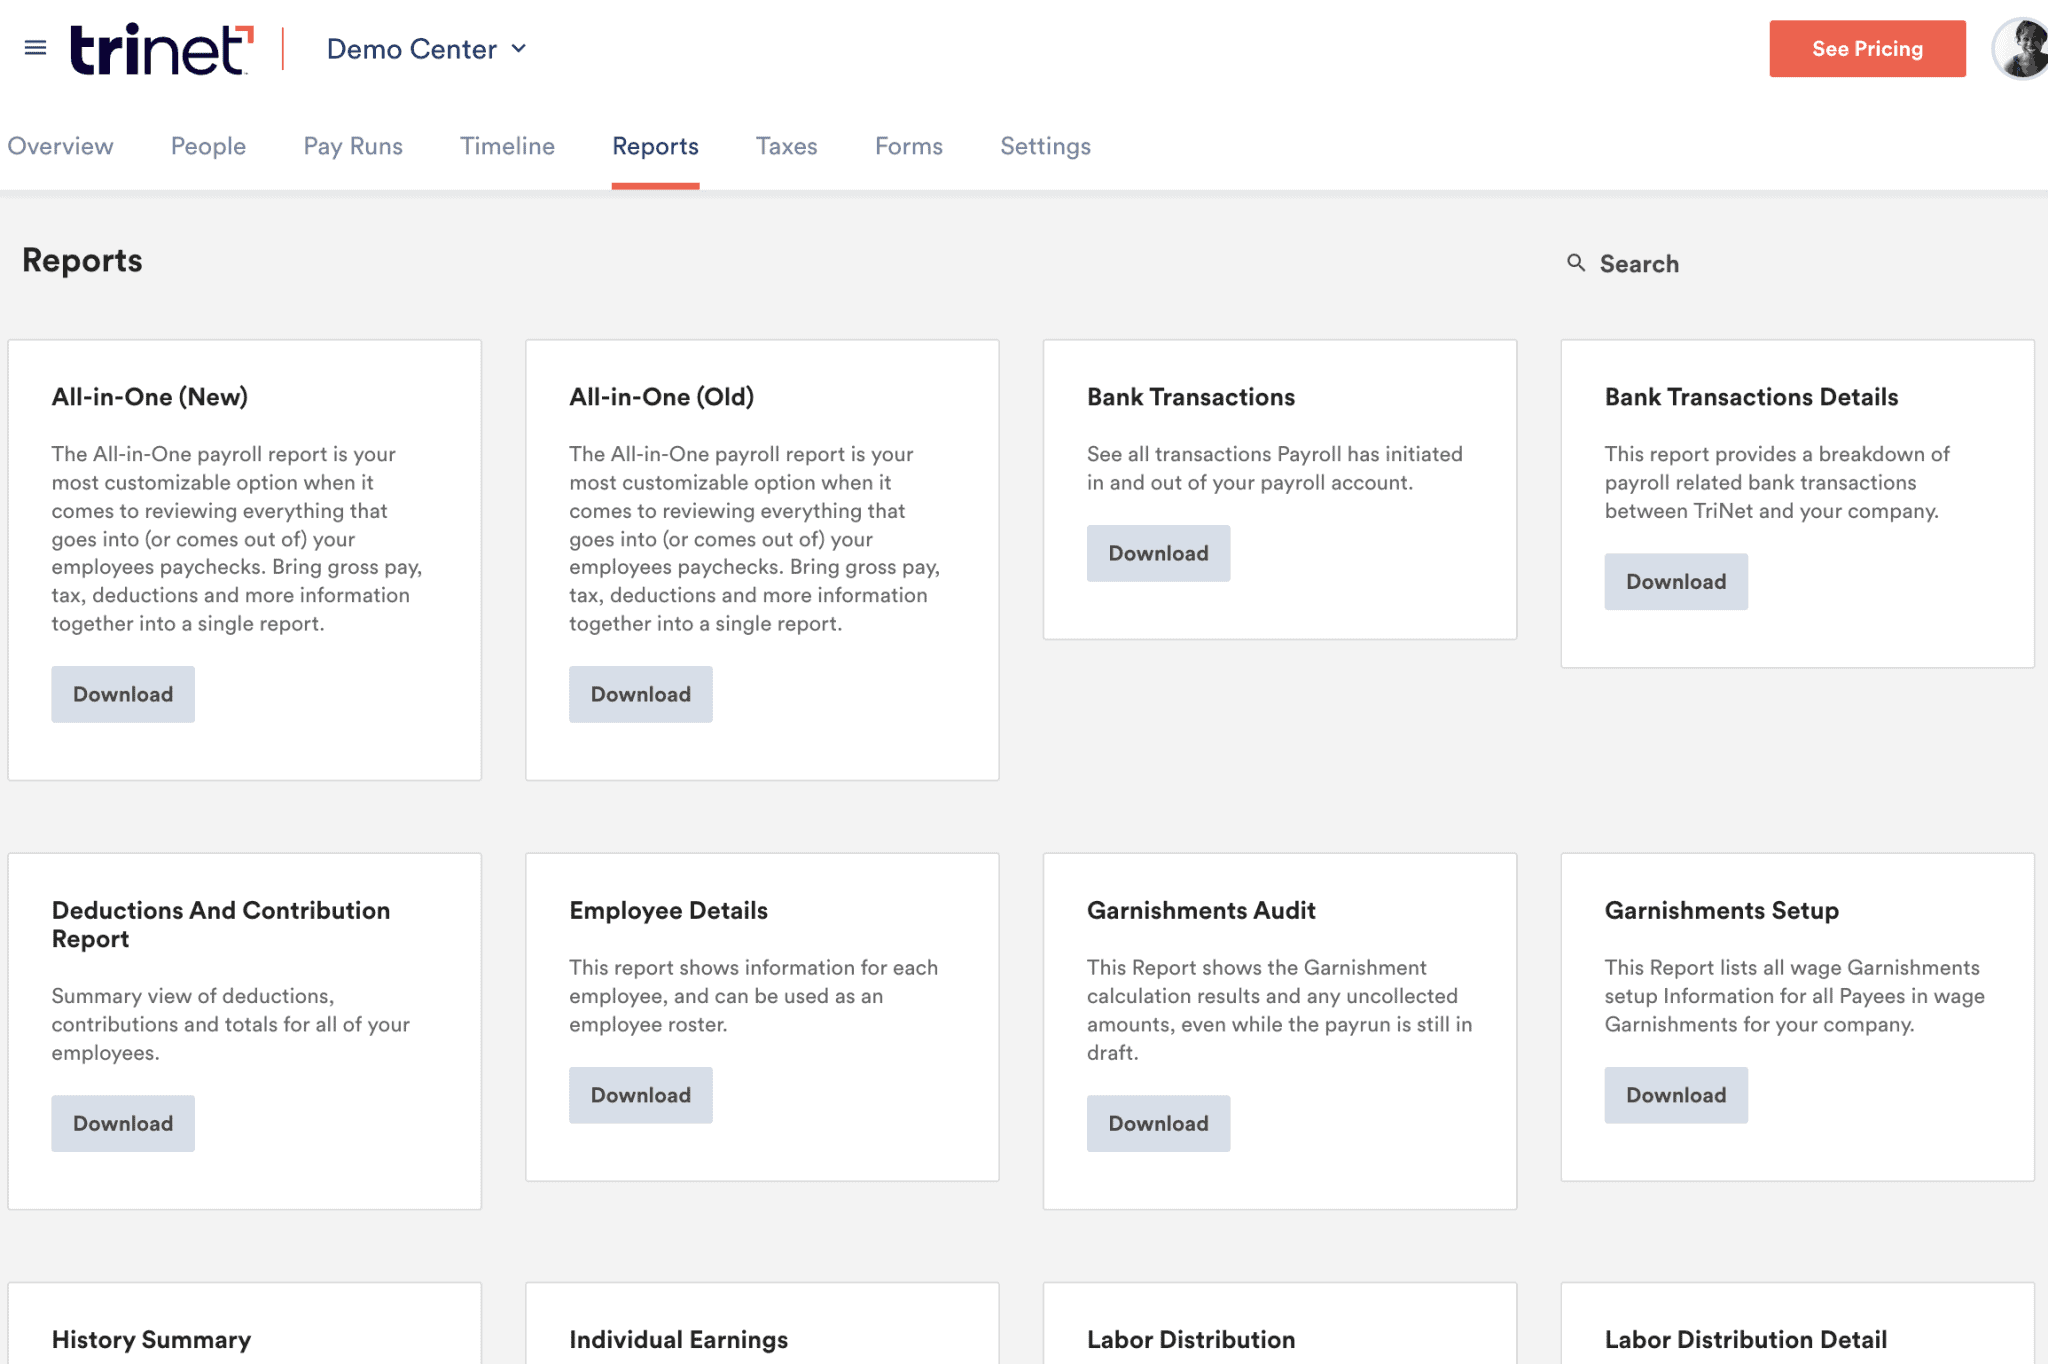Switch to the Overview tab
Viewport: 2048px width, 1364px height.
(x=60, y=146)
